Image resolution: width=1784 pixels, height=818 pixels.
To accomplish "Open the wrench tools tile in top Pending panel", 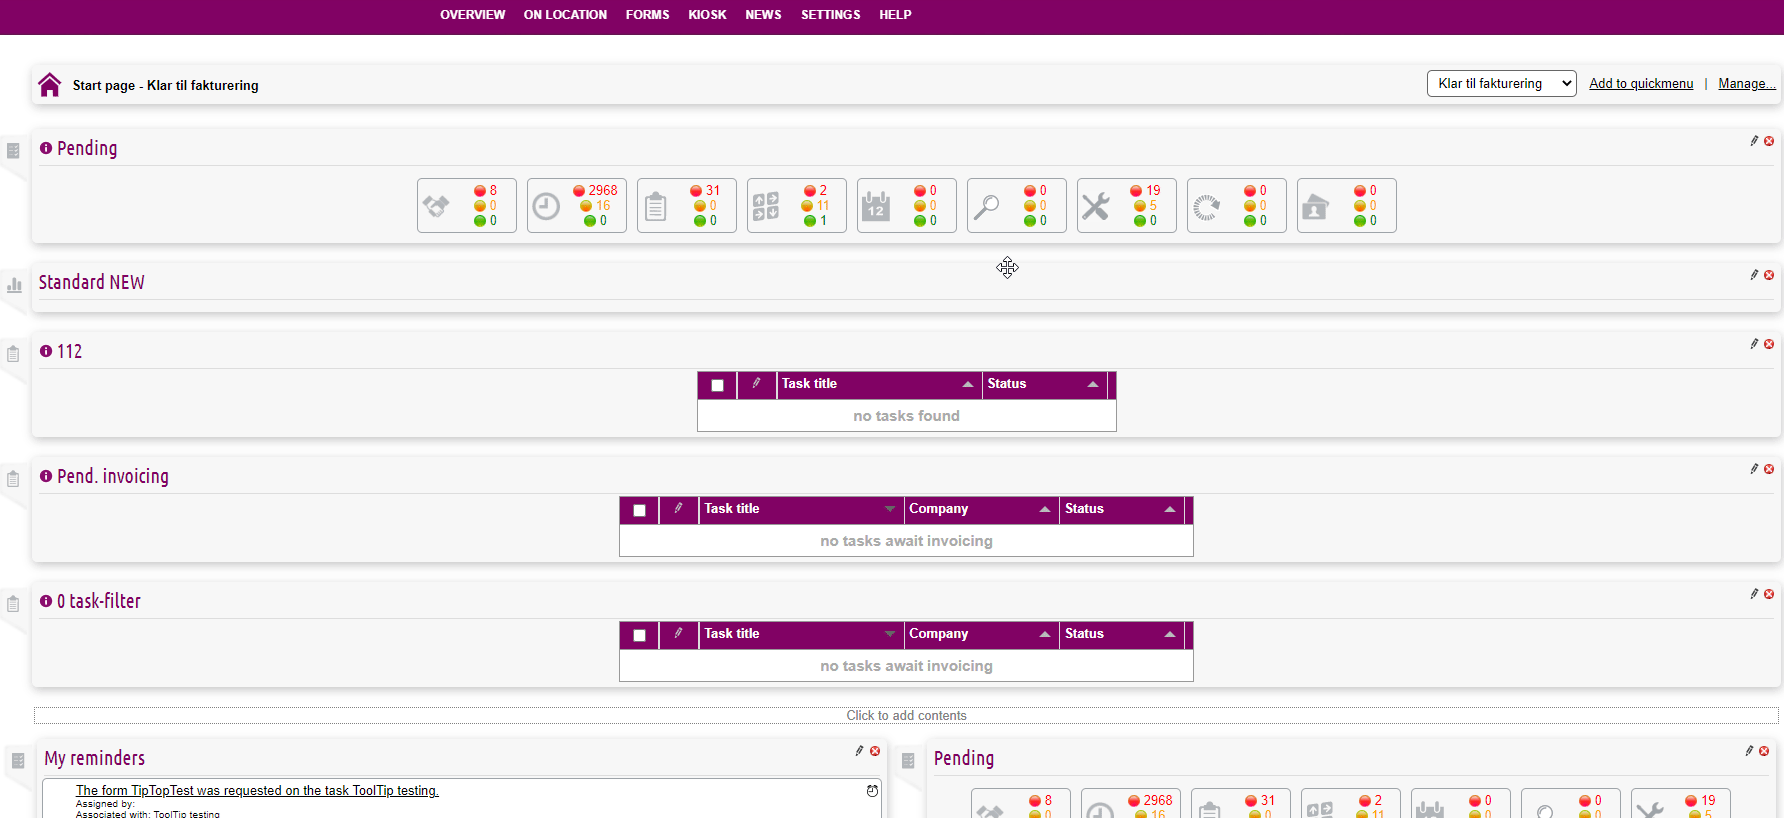I will [x=1126, y=206].
